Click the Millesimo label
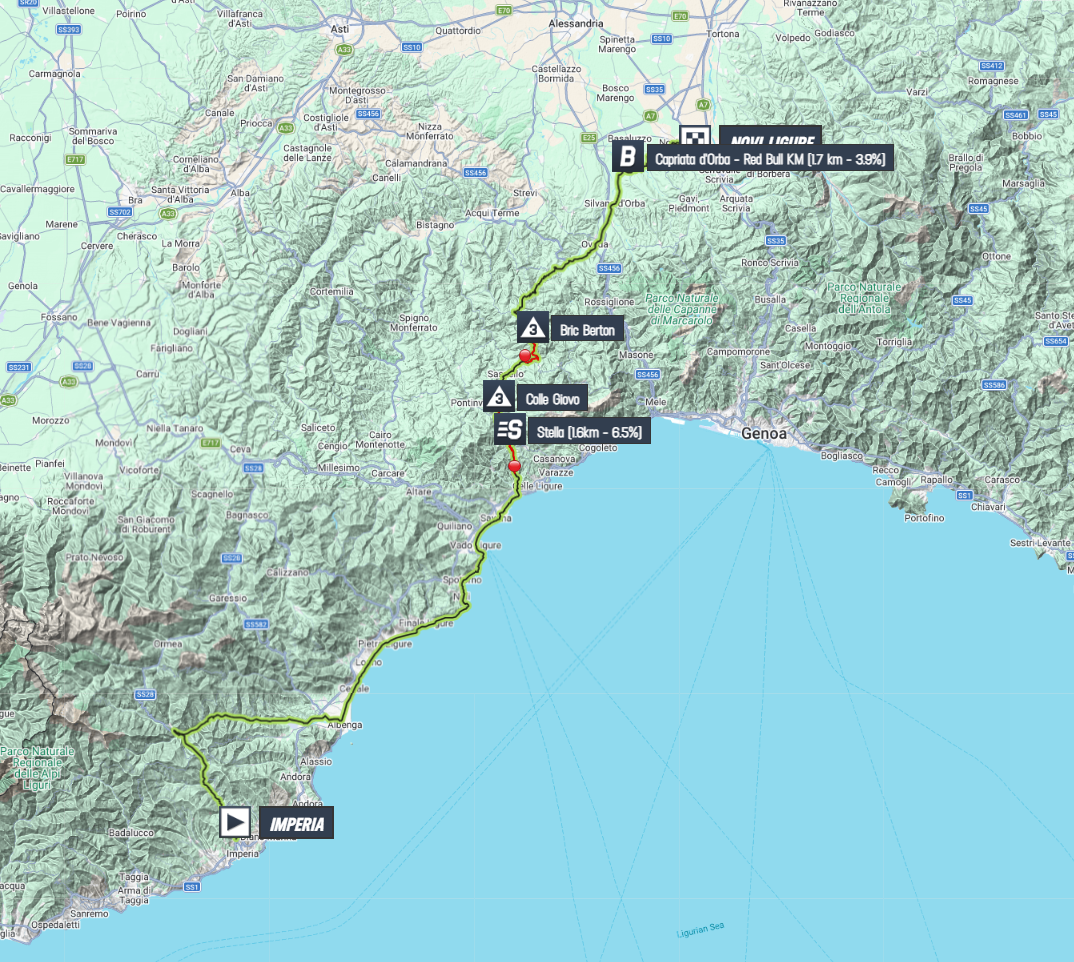Screen dimensions: 1074x962 click(338, 468)
